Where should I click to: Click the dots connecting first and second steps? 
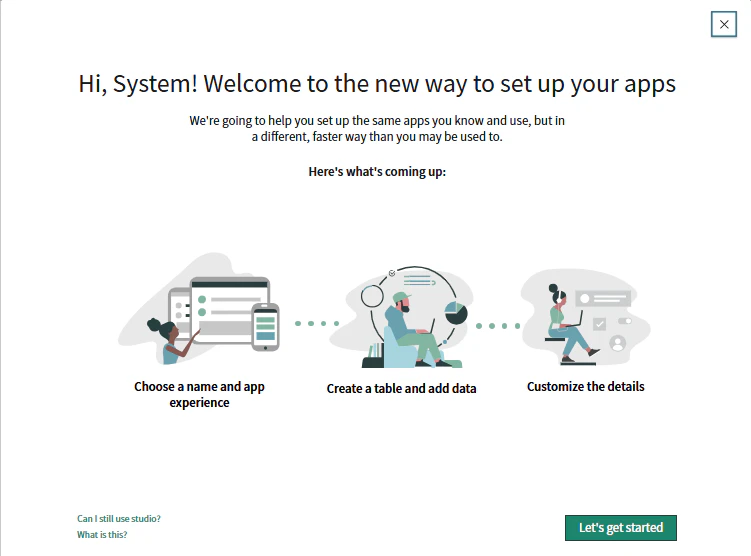pos(317,324)
